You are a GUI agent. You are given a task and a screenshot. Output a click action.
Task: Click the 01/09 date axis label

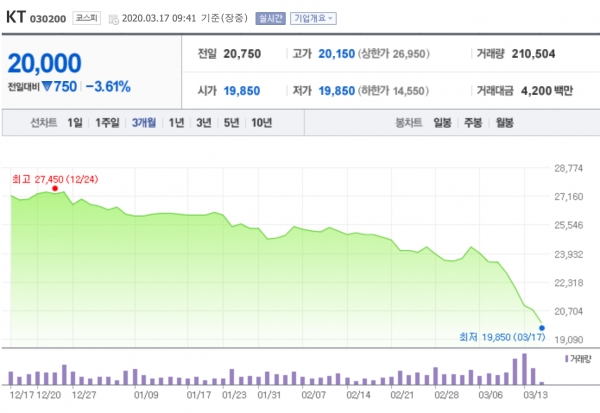[x=146, y=395]
